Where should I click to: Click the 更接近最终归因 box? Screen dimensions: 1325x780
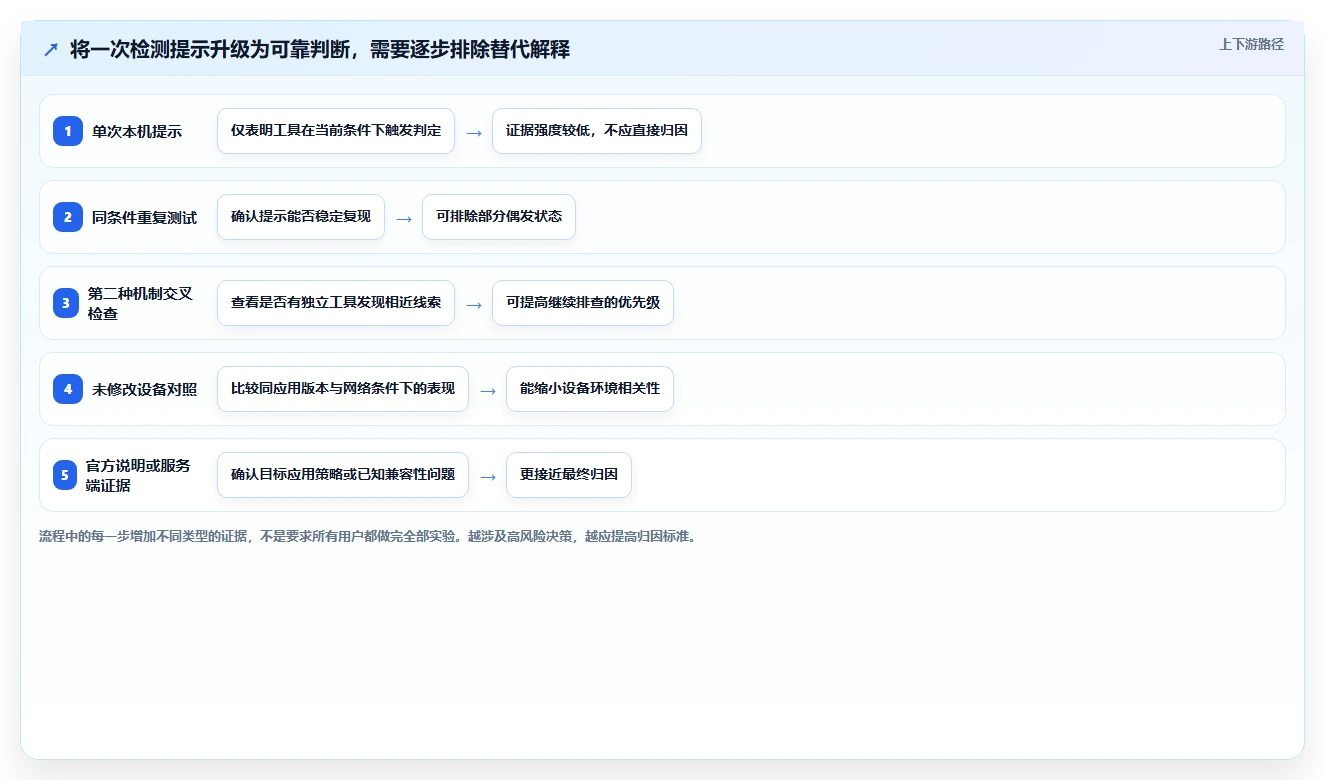click(569, 475)
